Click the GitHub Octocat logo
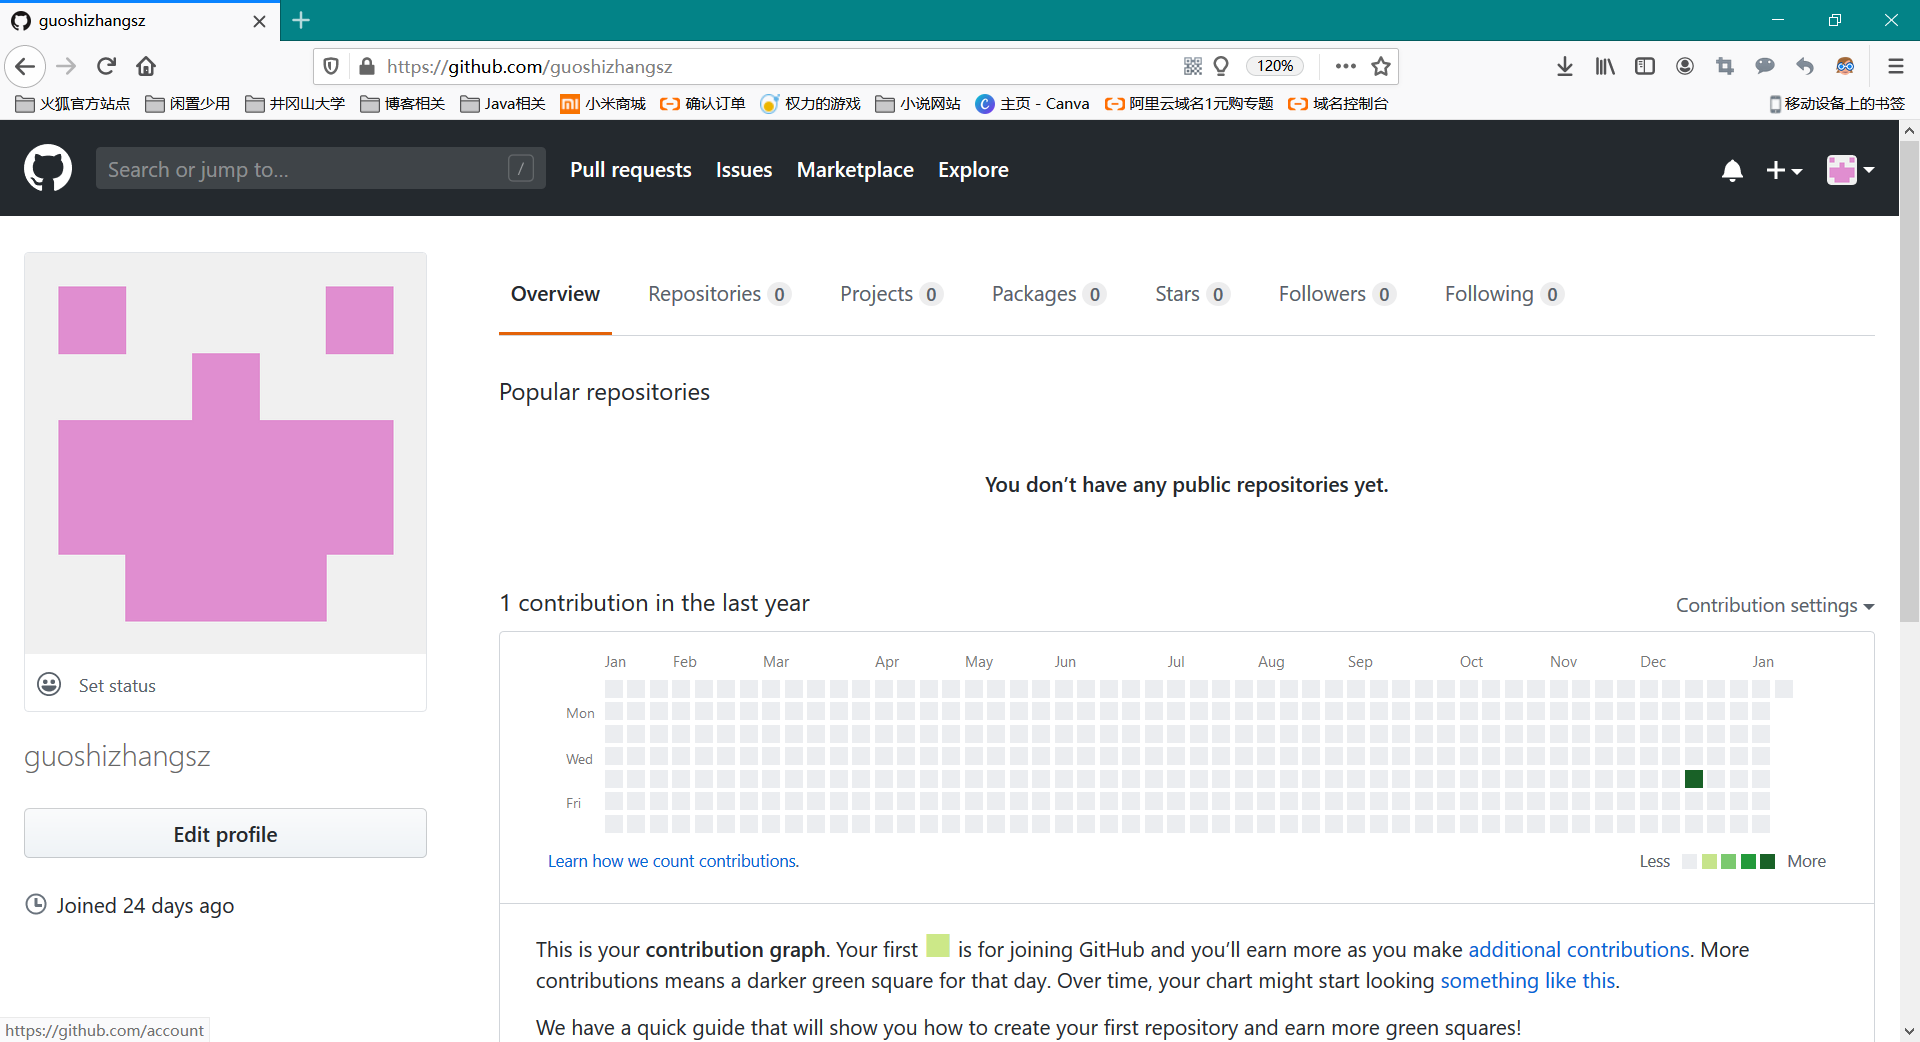The height and width of the screenshot is (1042, 1920). tap(48, 168)
